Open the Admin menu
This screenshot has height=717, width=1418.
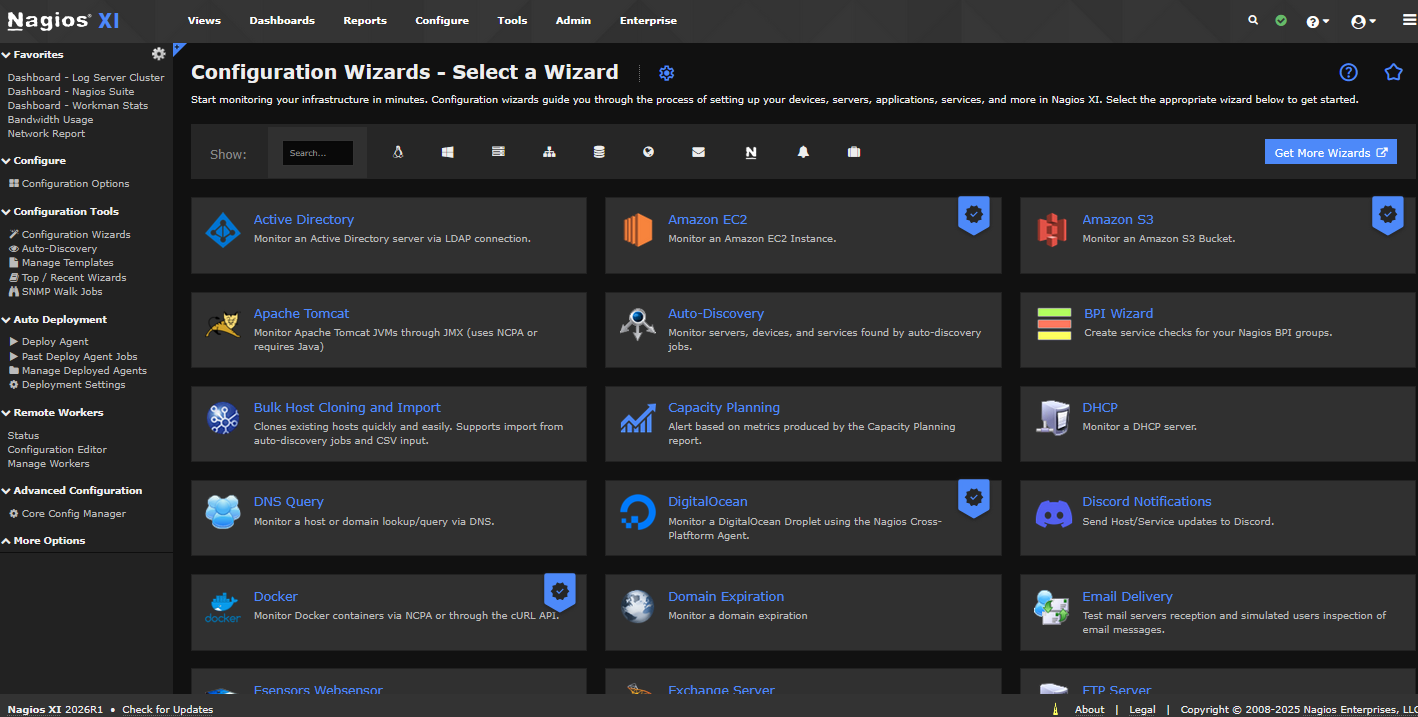[573, 20]
